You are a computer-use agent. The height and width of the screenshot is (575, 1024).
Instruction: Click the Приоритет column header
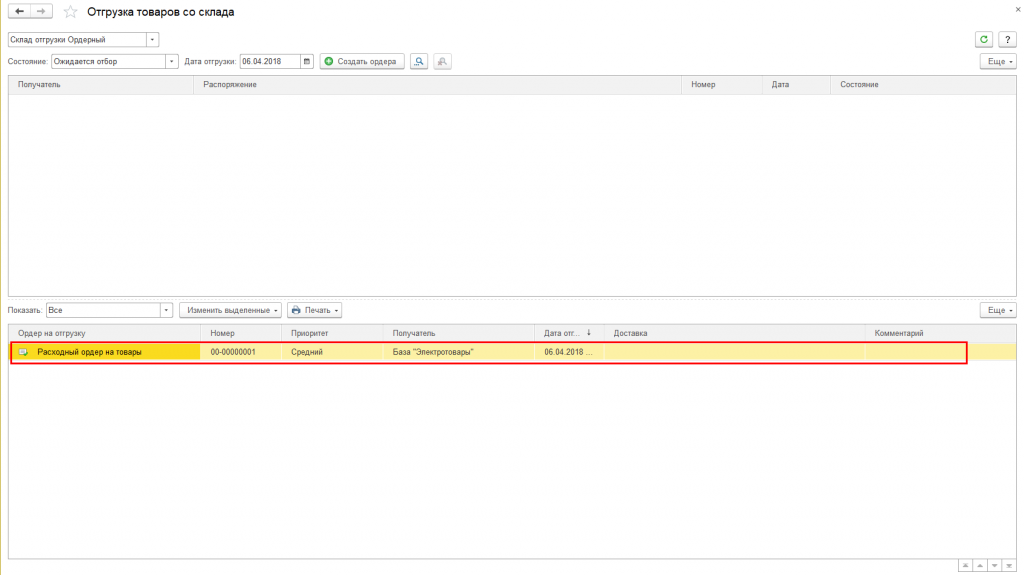click(332, 333)
